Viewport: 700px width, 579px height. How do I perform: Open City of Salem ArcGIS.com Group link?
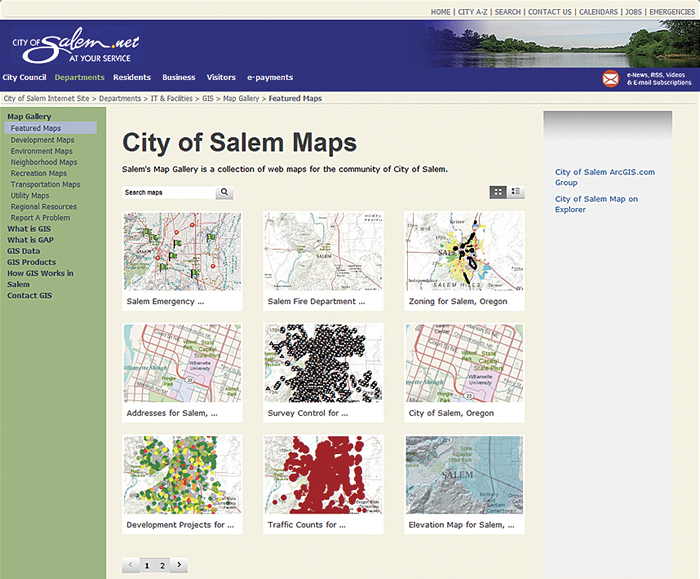(x=604, y=177)
